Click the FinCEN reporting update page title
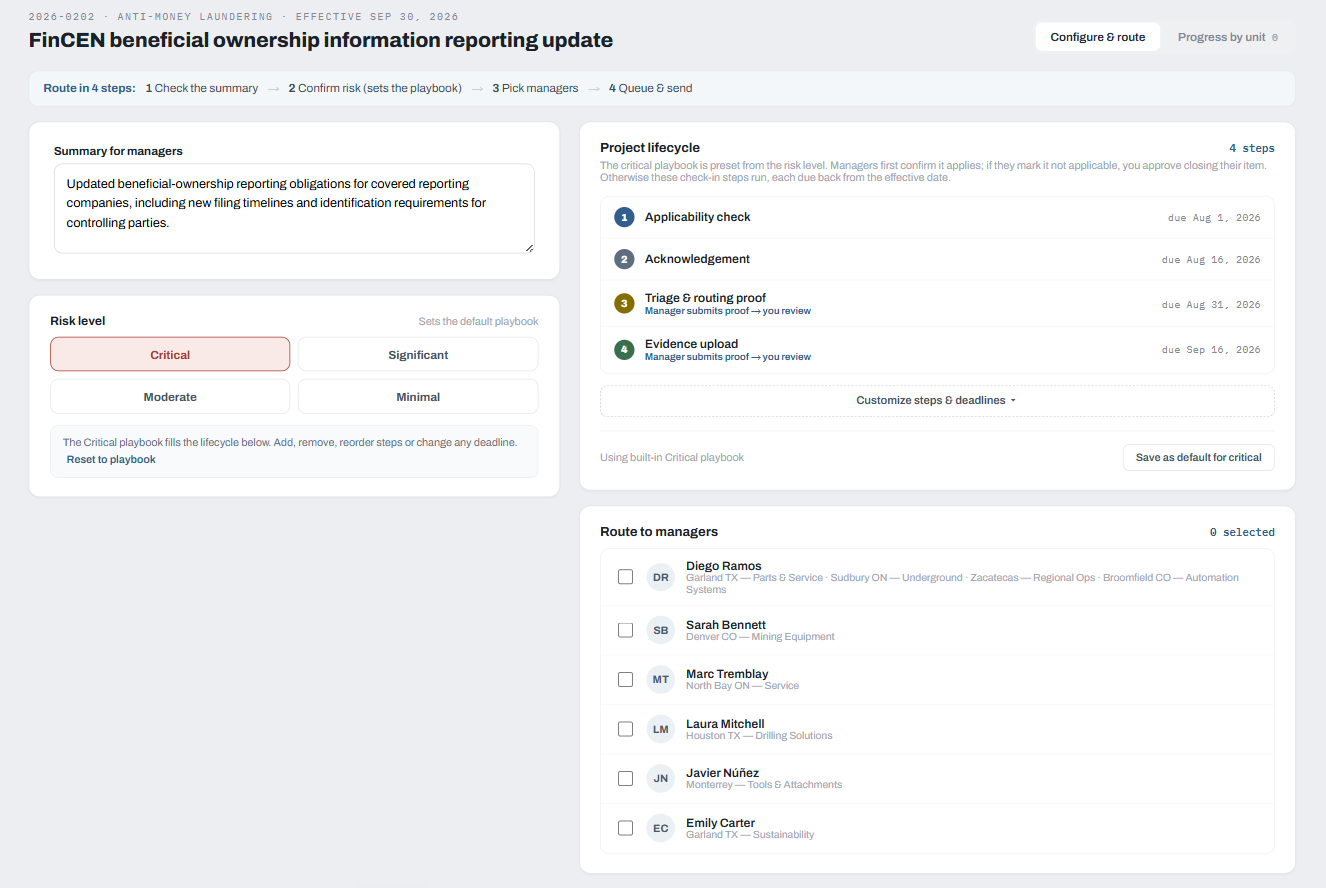Image resolution: width=1326 pixels, height=888 pixels. (321, 41)
